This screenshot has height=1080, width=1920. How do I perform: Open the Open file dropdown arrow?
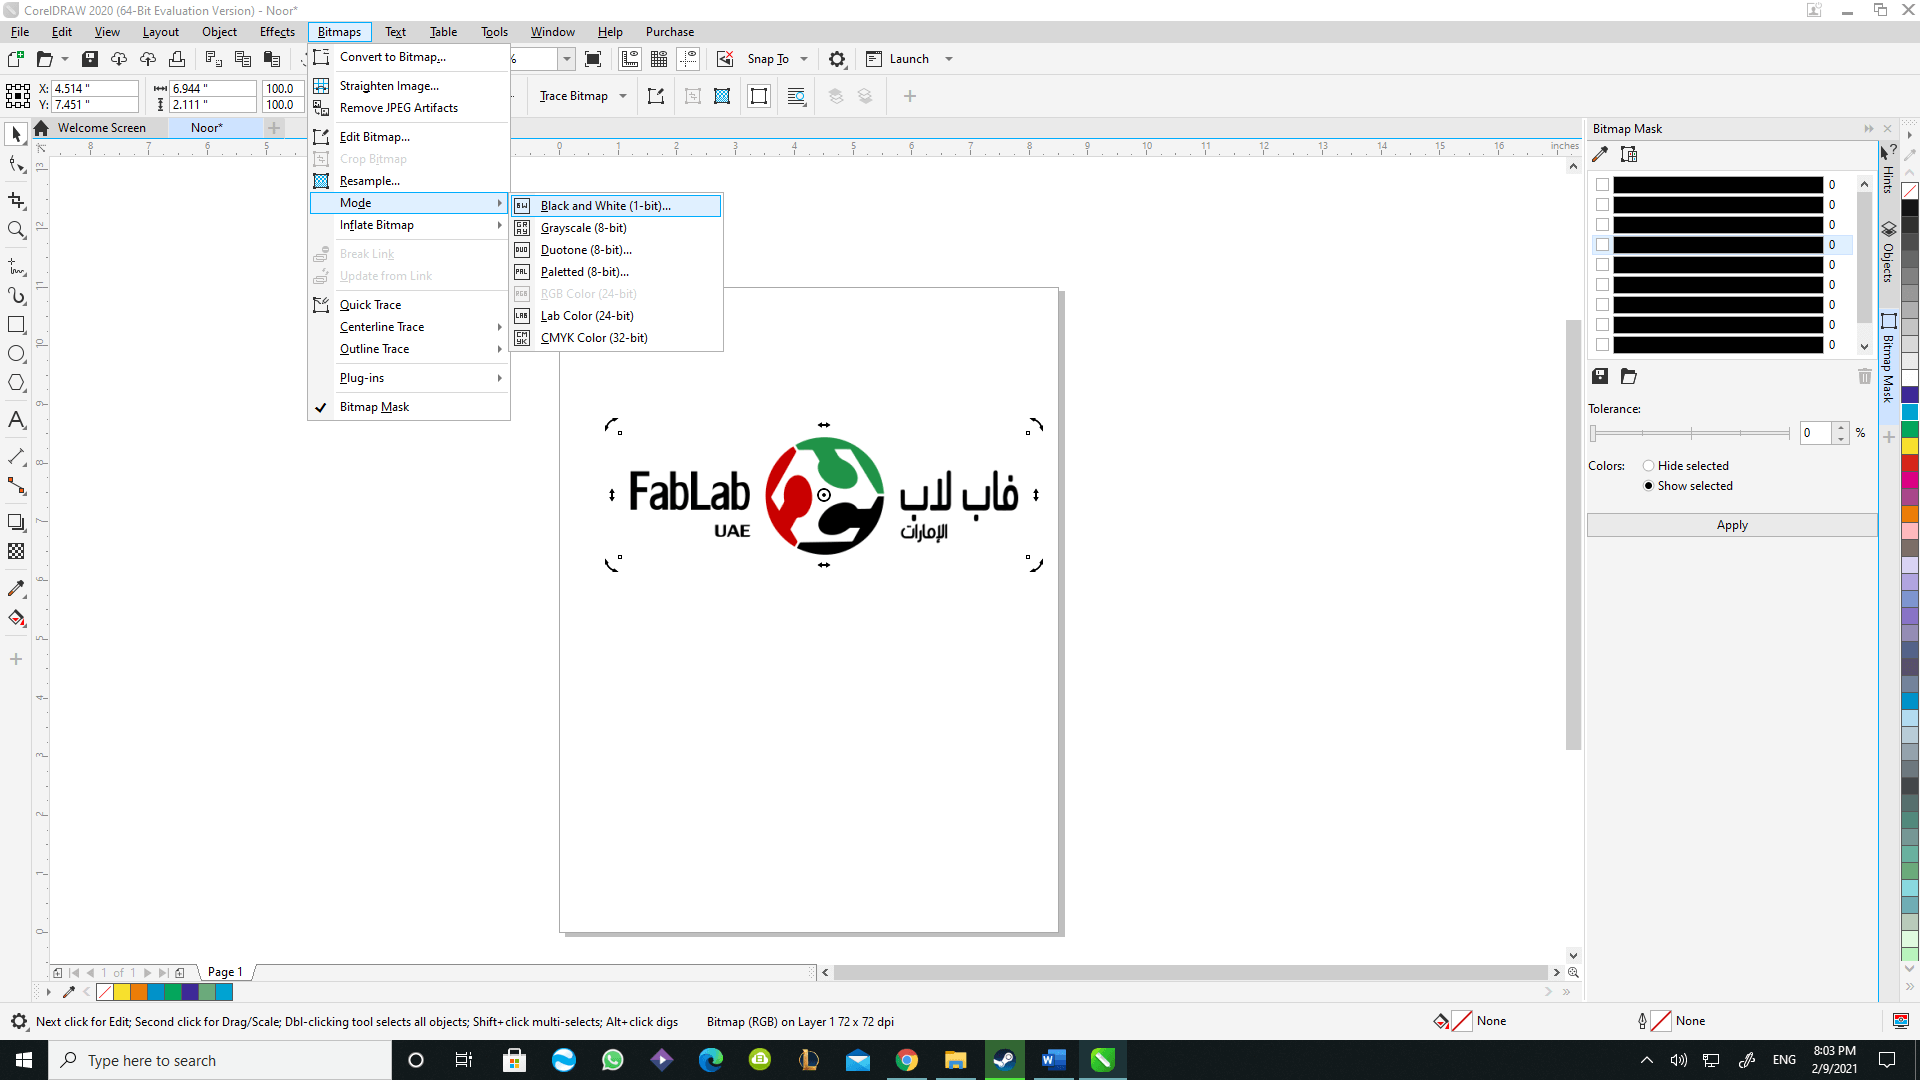tap(65, 59)
